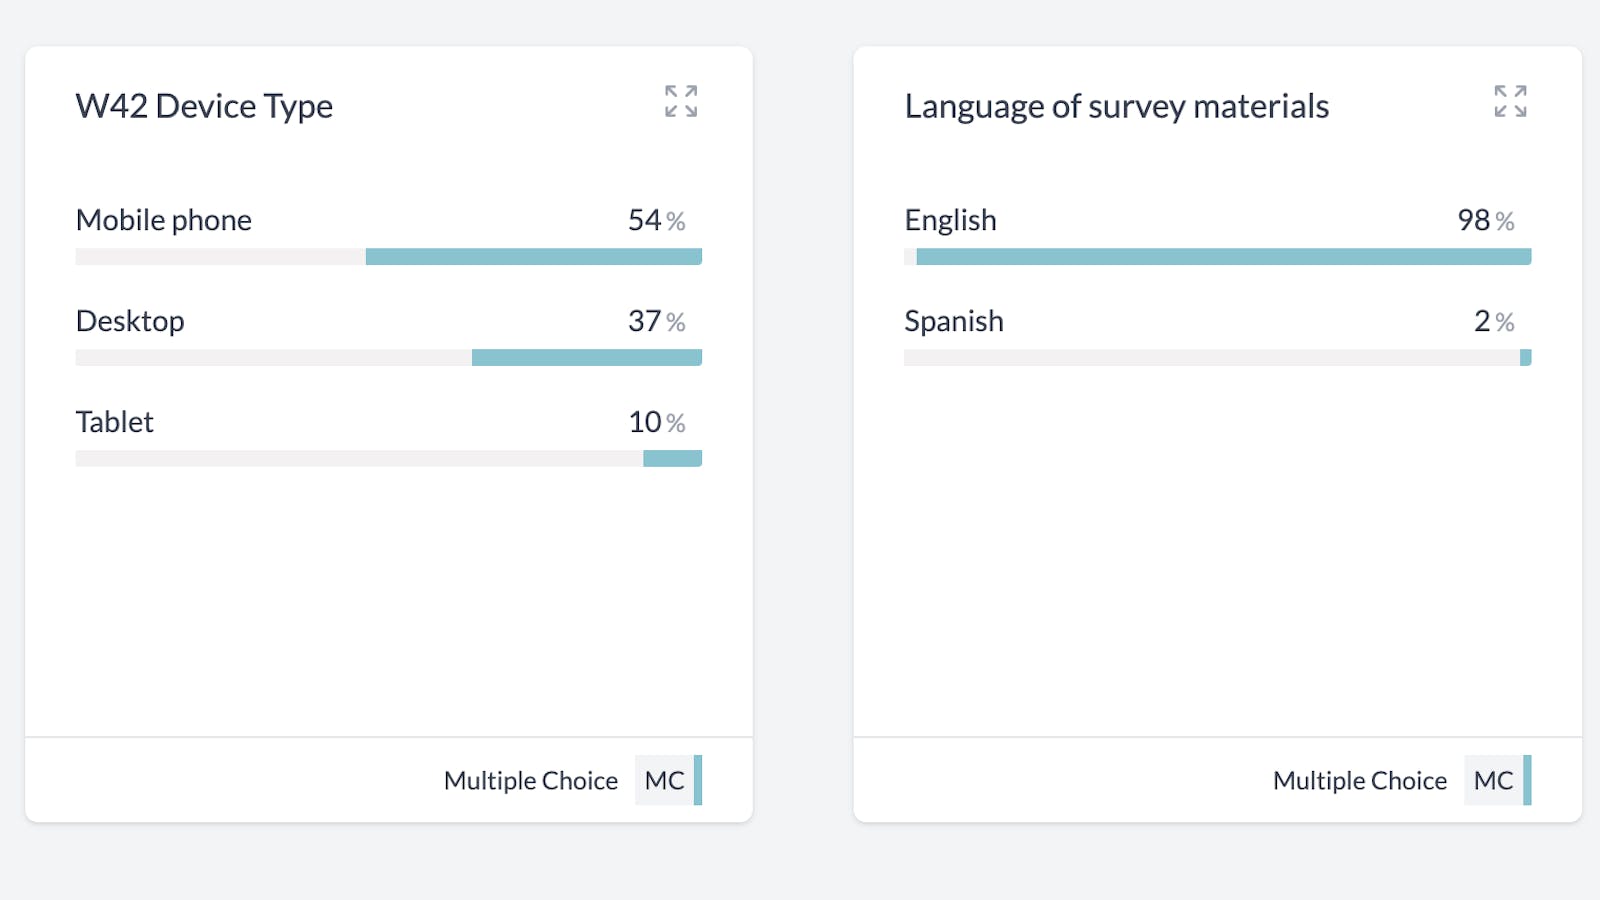Screen dimensions: 1600x900
Task: Select the Desktop percentage bar
Action: tap(586, 358)
